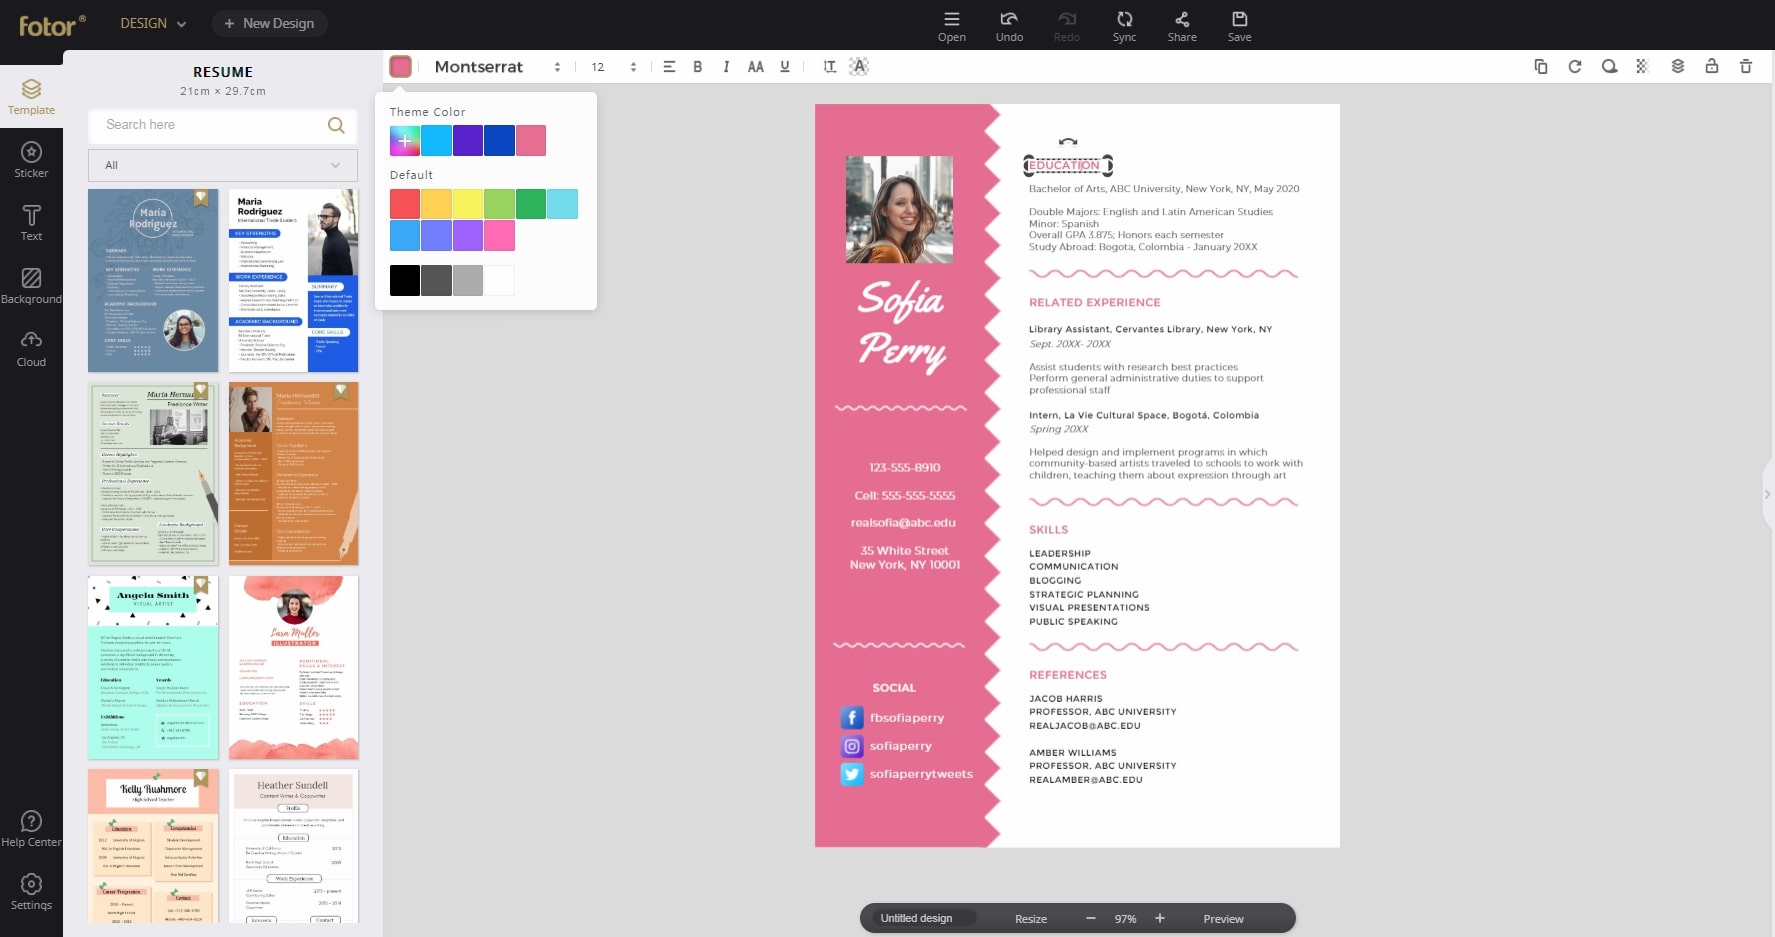
Task: Open the Montserrat font dropdown
Action: (x=497, y=67)
